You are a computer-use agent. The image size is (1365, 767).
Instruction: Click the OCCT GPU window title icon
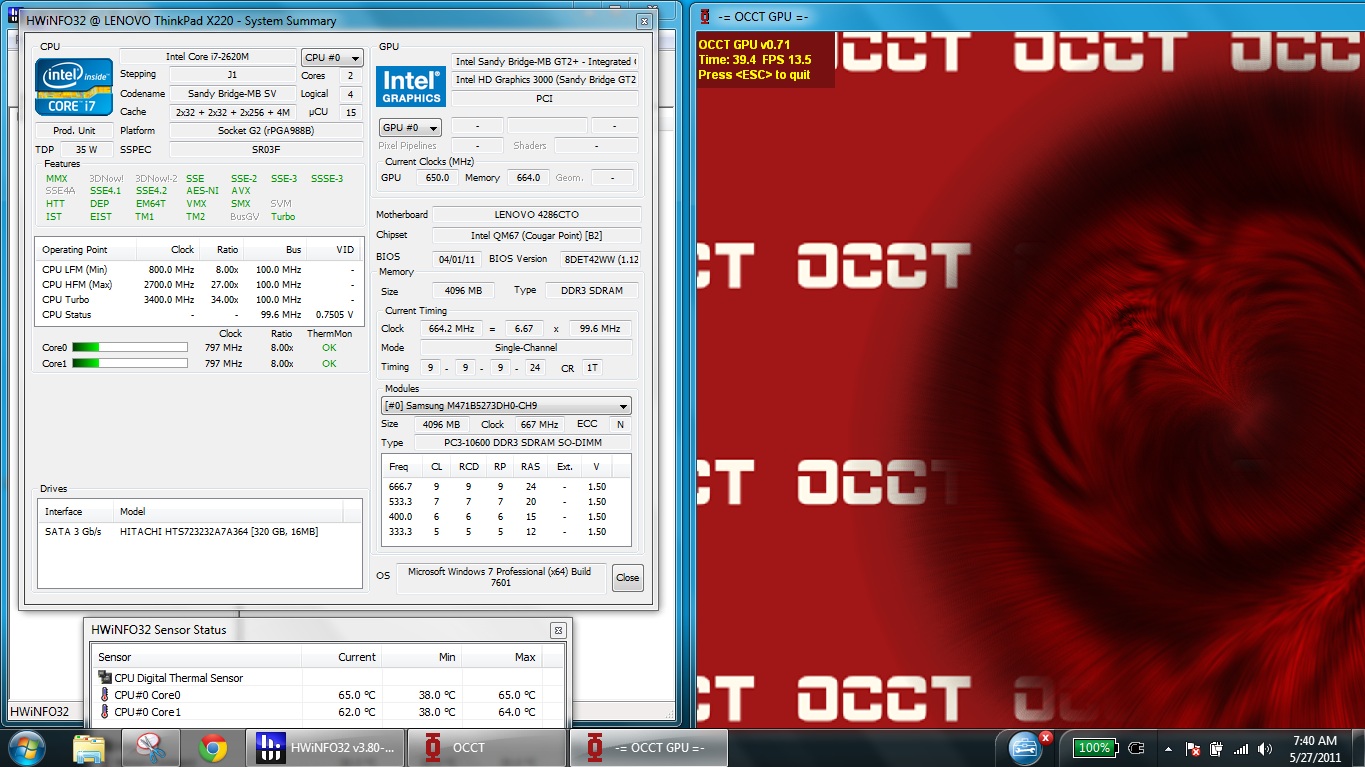coord(705,16)
